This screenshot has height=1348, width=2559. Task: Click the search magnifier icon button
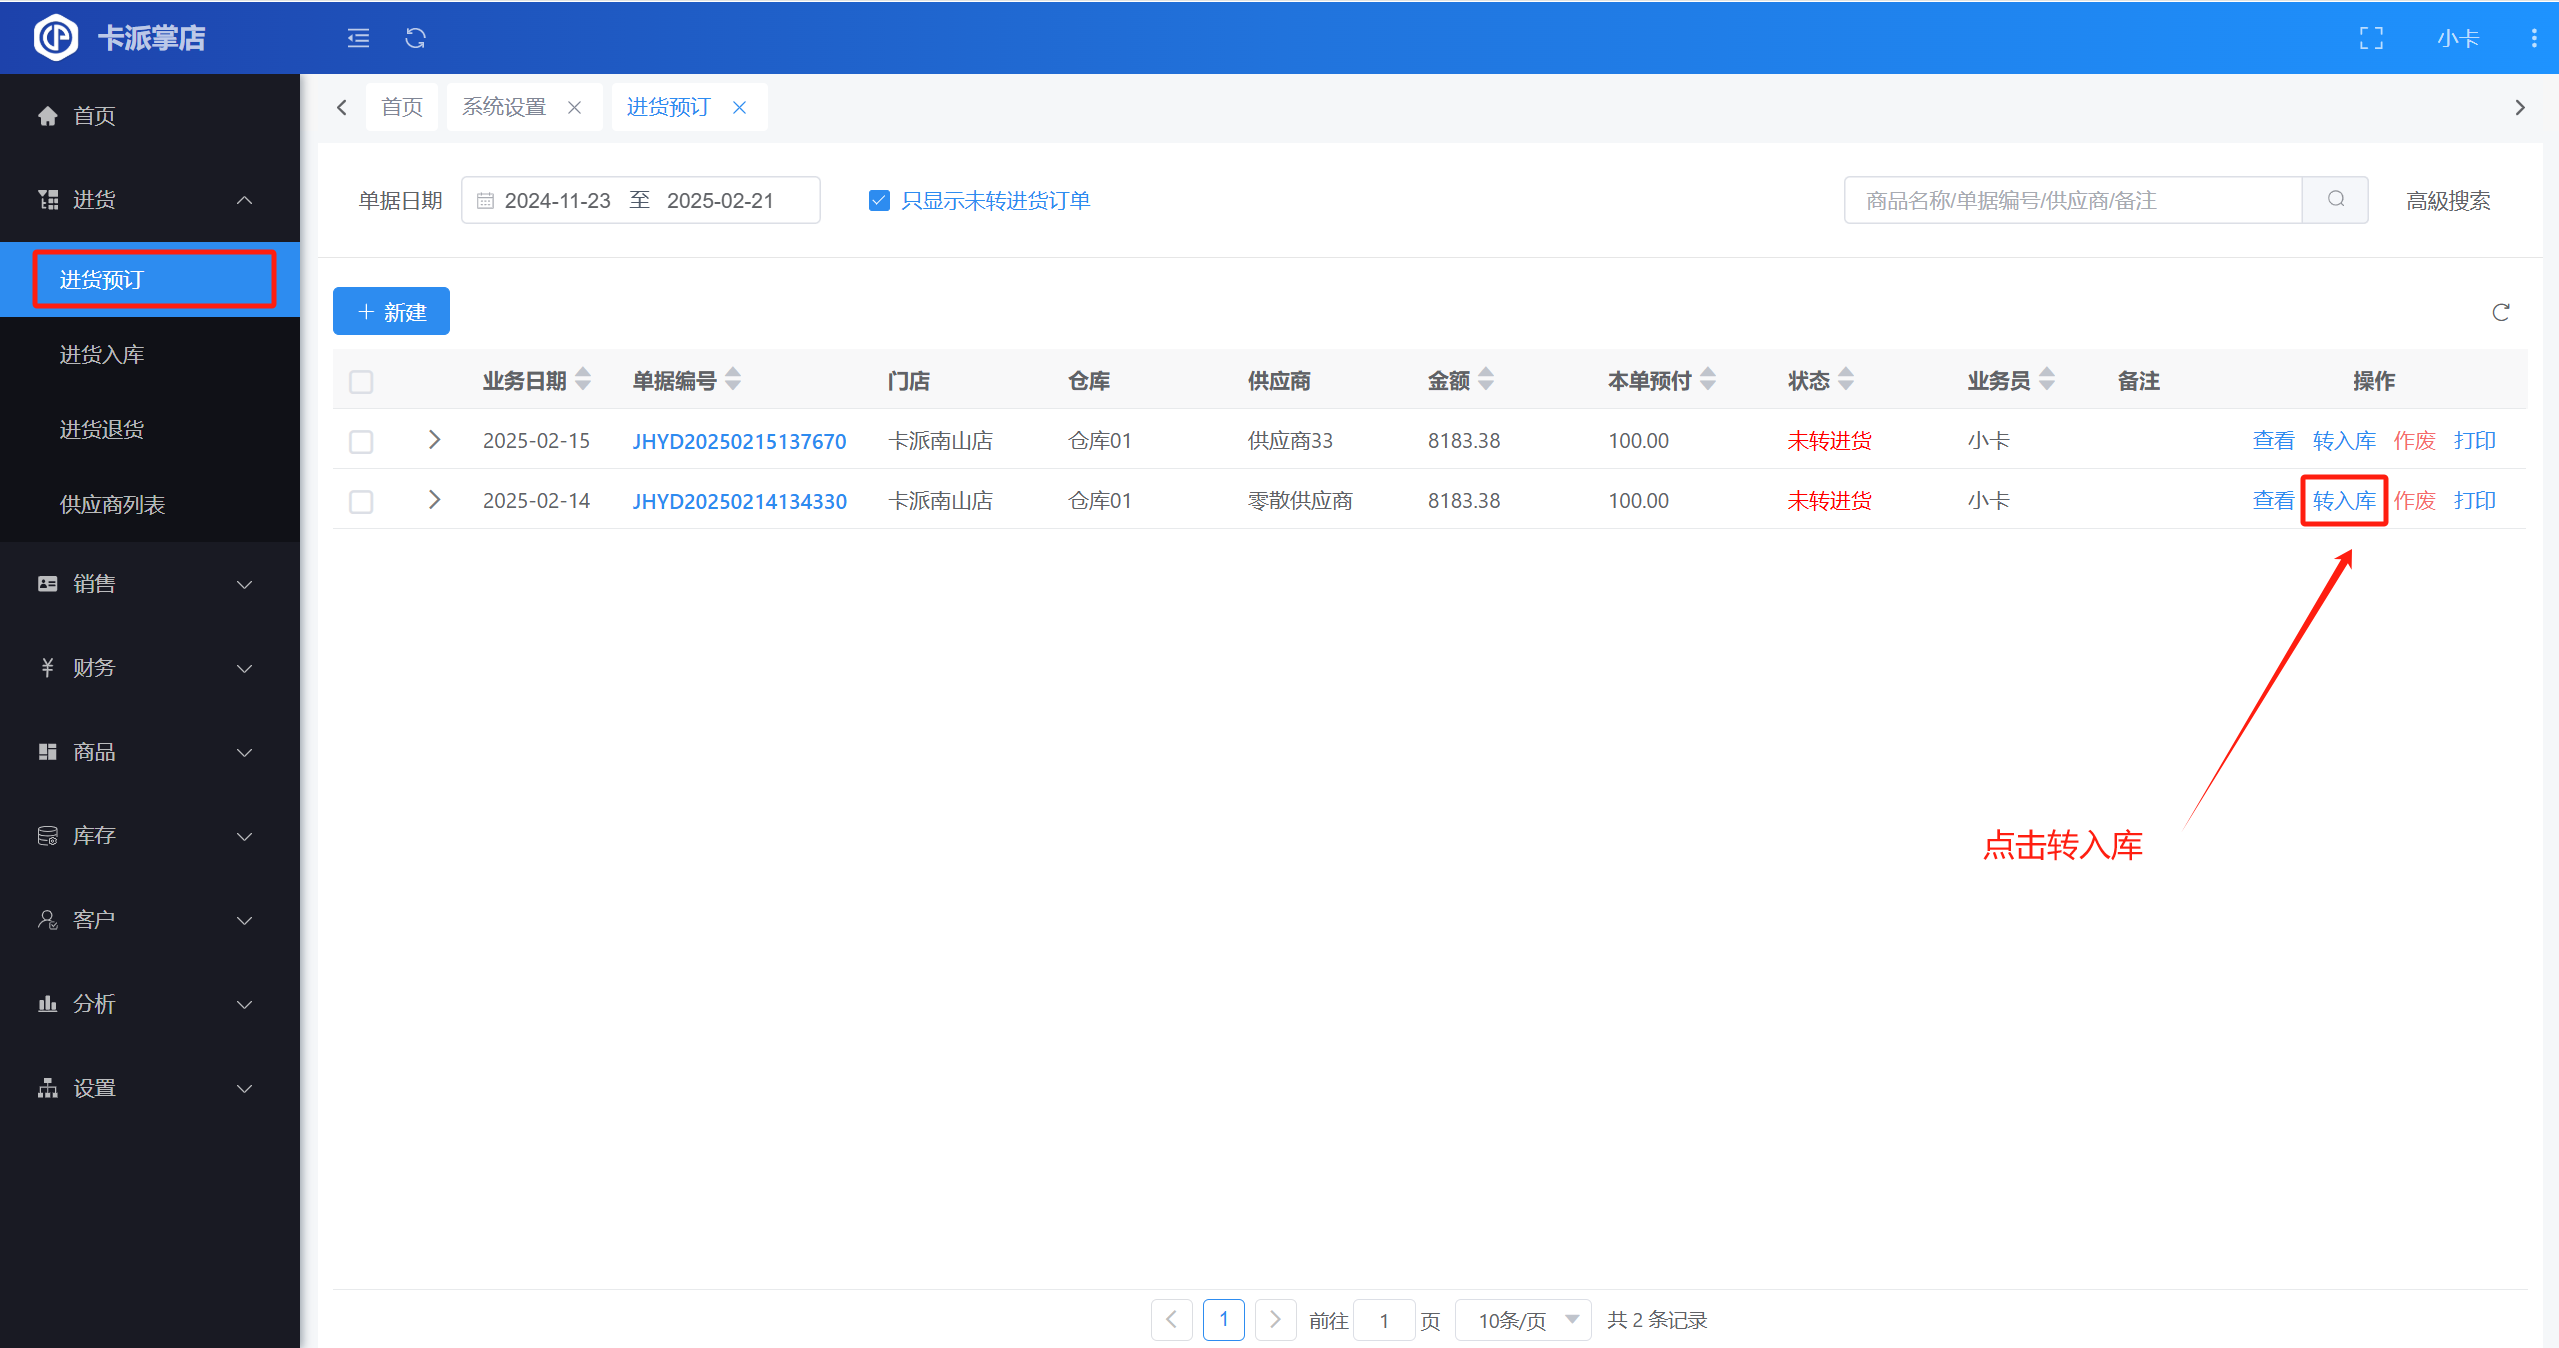point(2335,200)
